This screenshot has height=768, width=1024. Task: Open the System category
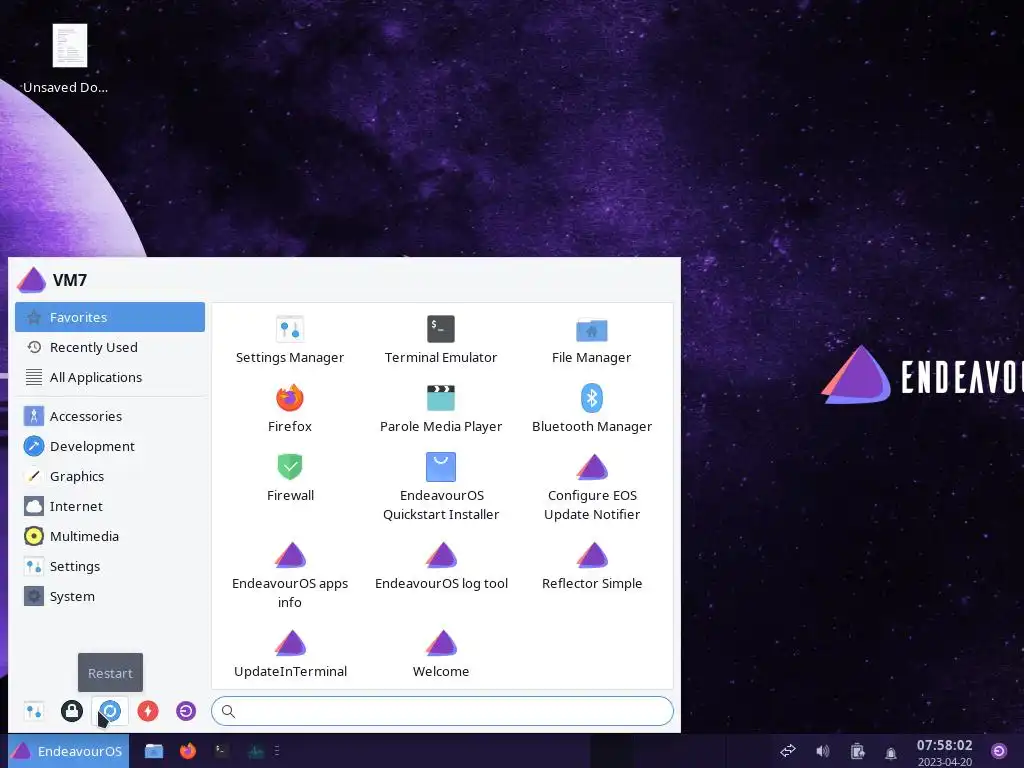(x=110, y=596)
